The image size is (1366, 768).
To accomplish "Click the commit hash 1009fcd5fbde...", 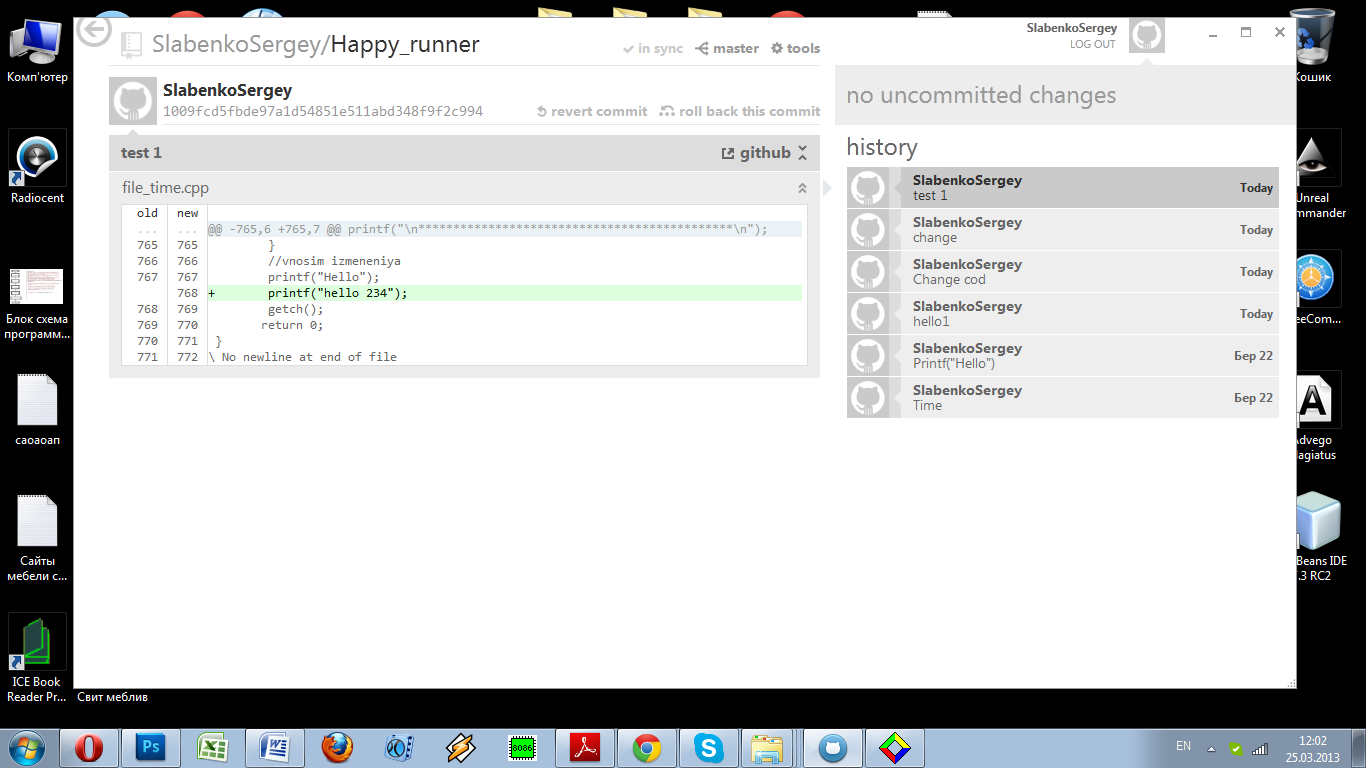I will click(323, 111).
